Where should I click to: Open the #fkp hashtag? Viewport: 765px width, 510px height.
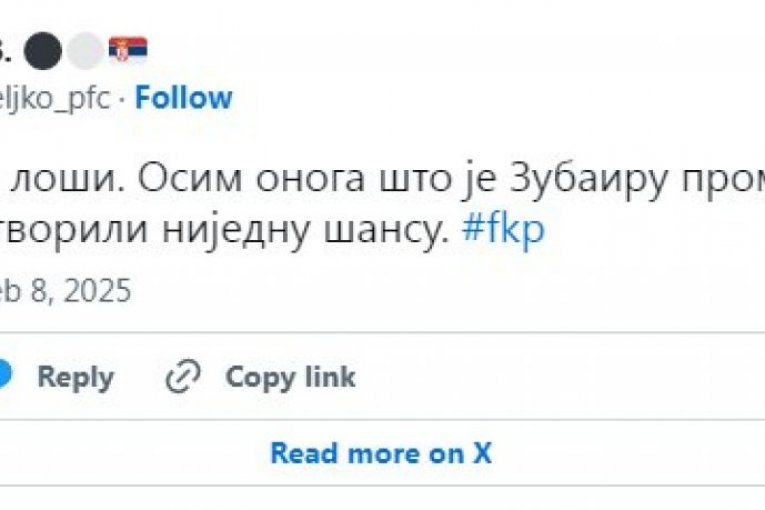[x=503, y=228]
